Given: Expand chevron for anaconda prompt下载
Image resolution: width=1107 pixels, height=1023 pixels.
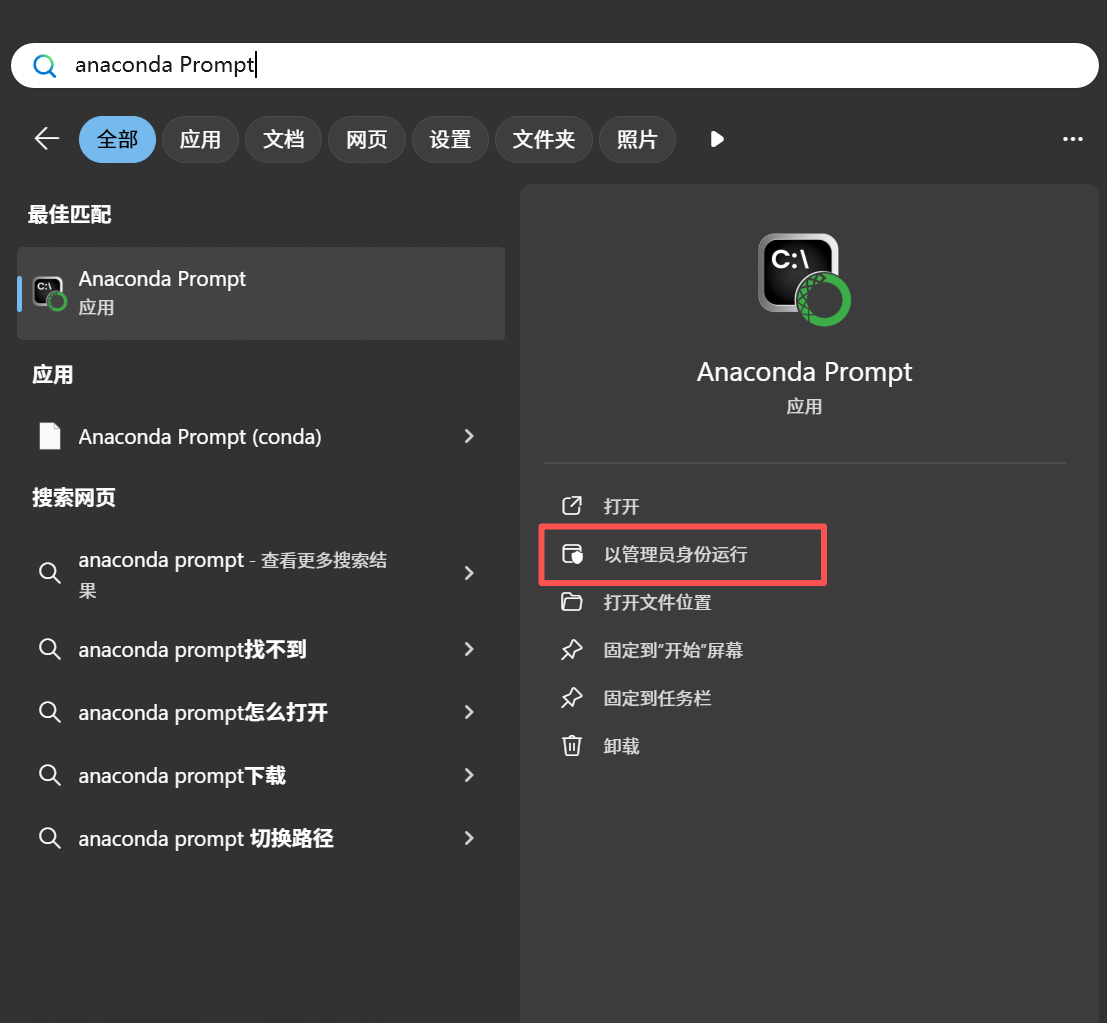Looking at the screenshot, I should coord(469,774).
